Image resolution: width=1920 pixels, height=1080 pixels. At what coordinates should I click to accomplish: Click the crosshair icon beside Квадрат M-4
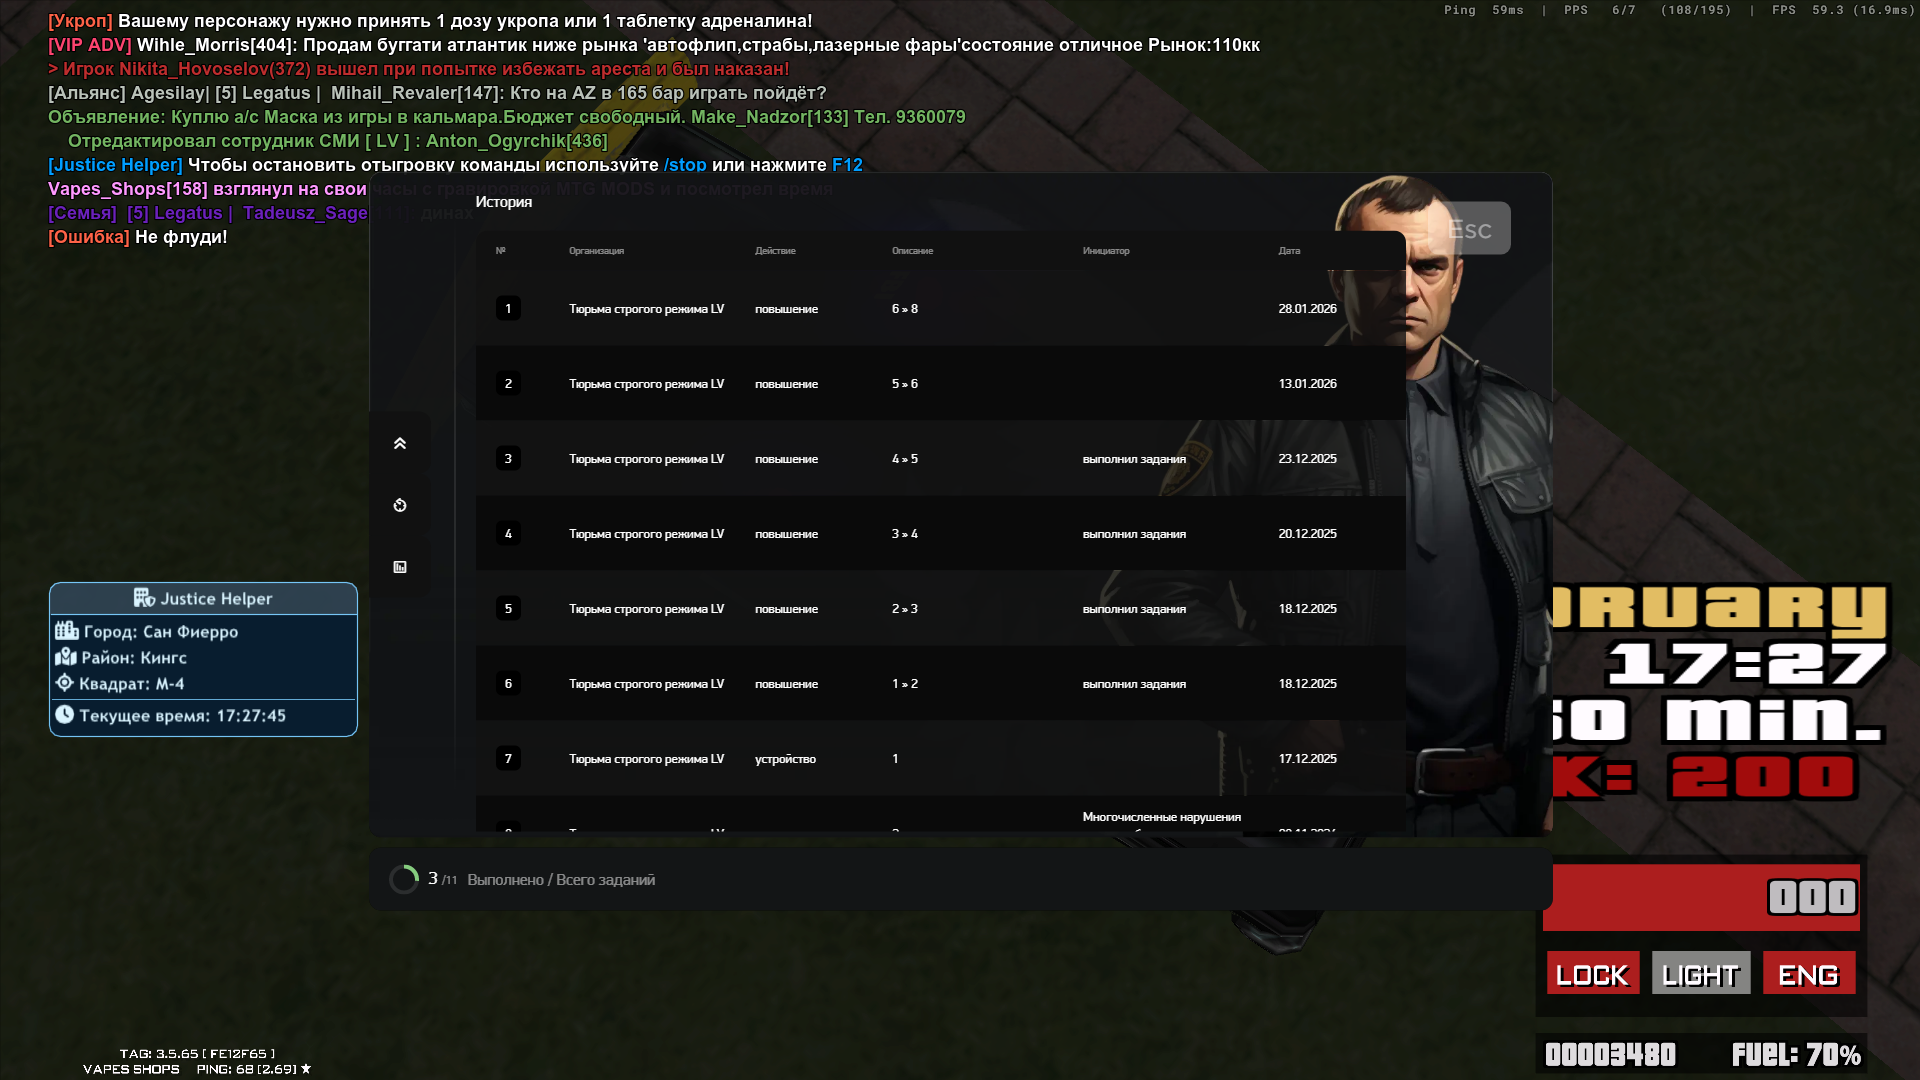click(x=65, y=683)
